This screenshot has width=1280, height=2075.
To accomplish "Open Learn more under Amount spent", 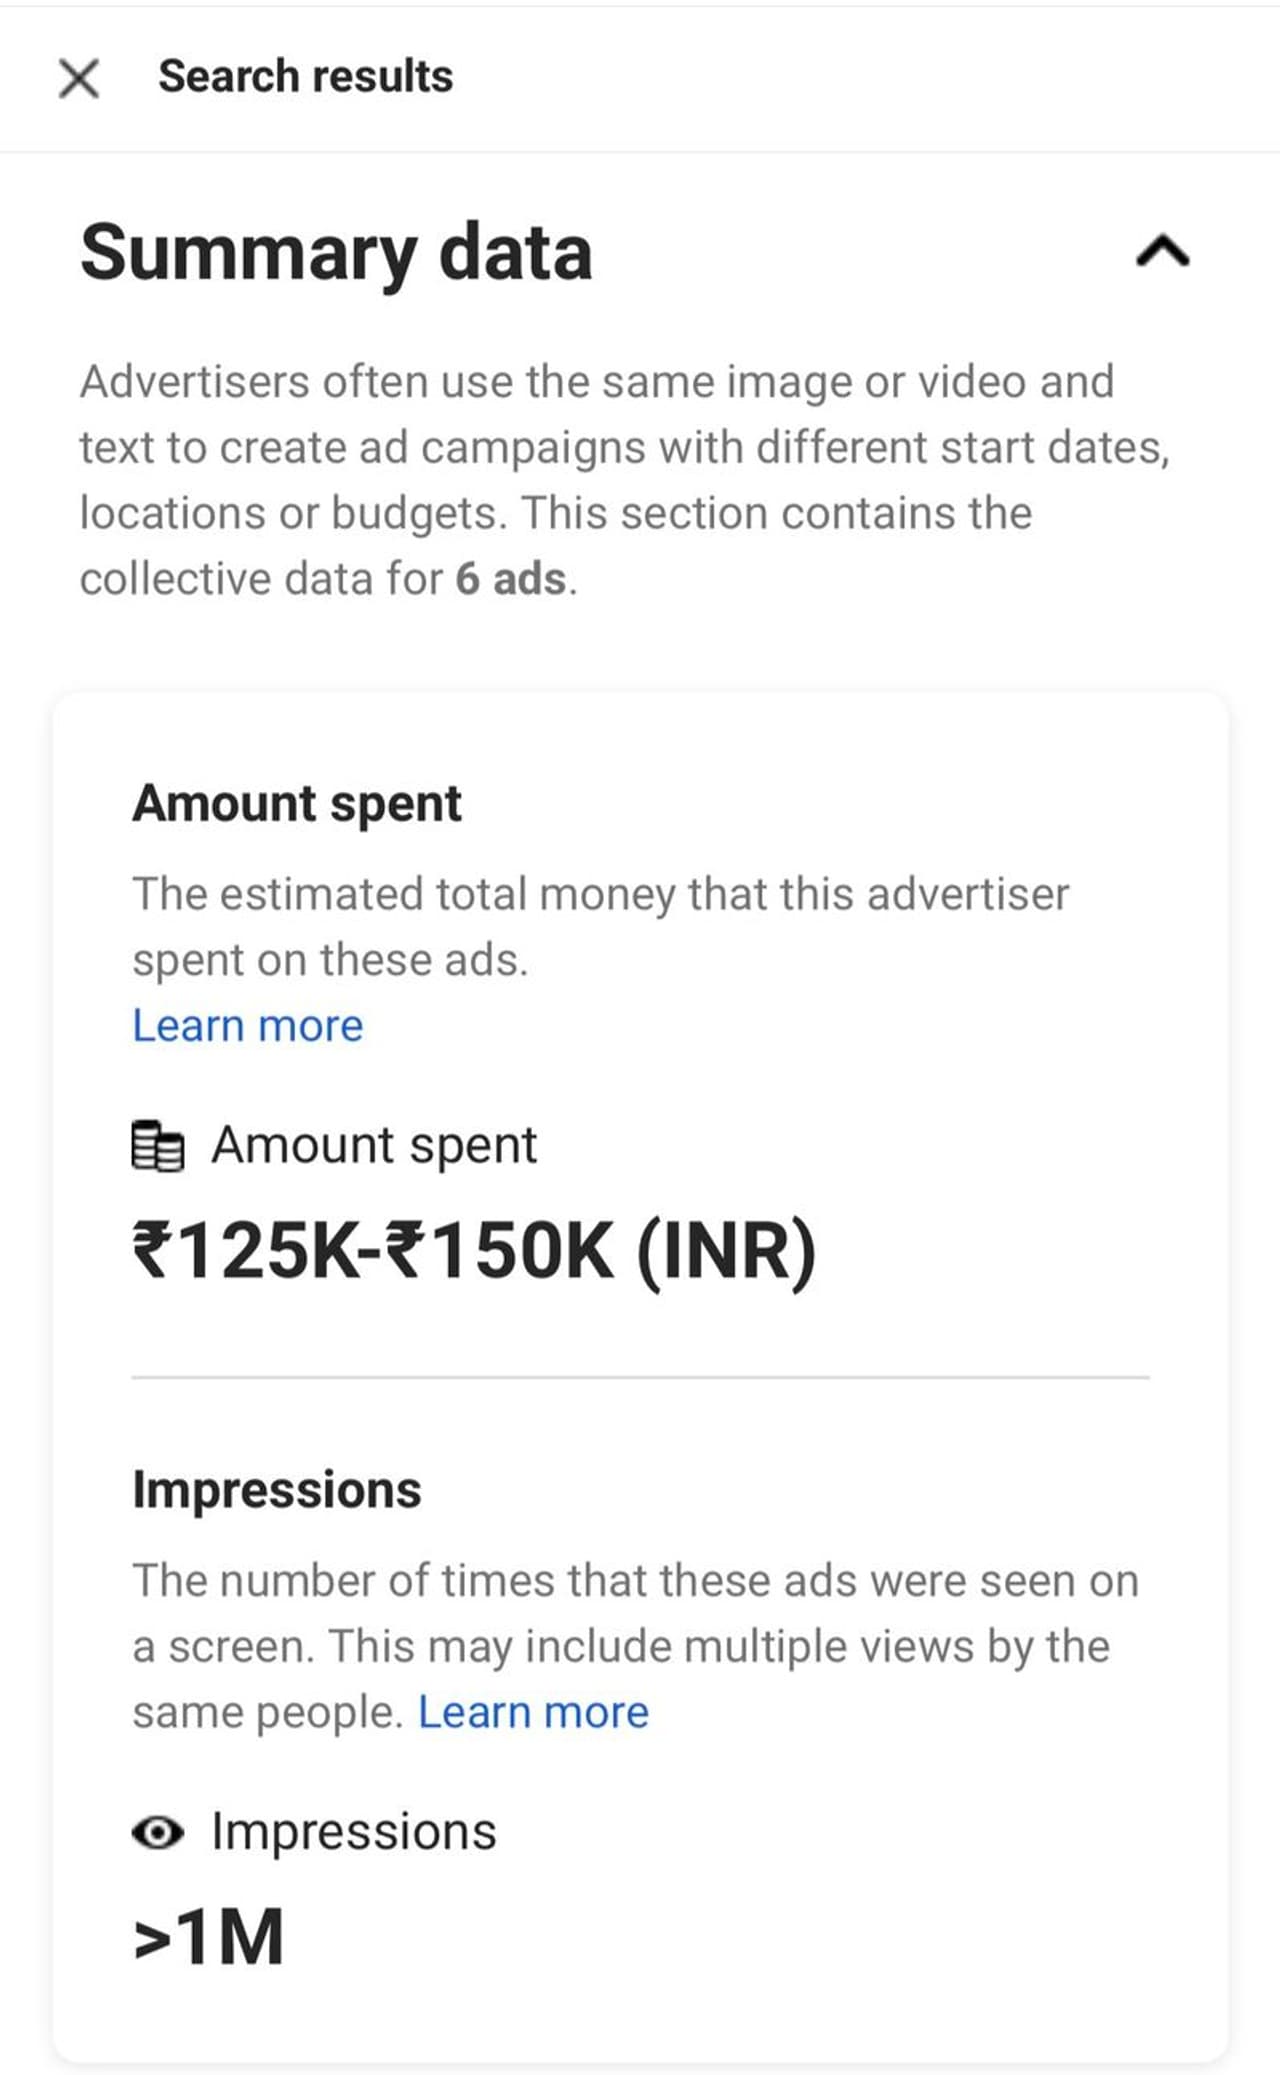I will (247, 1026).
